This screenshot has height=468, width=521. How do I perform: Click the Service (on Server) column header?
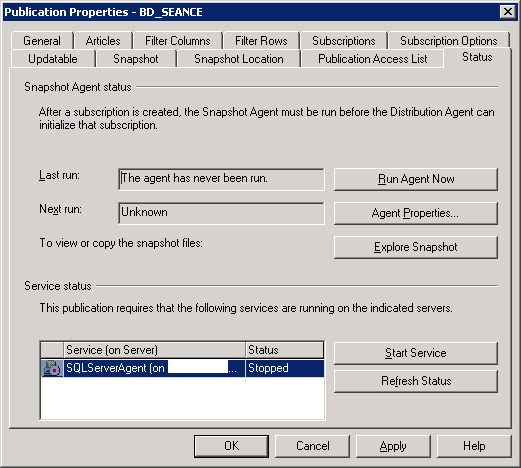pos(154,350)
